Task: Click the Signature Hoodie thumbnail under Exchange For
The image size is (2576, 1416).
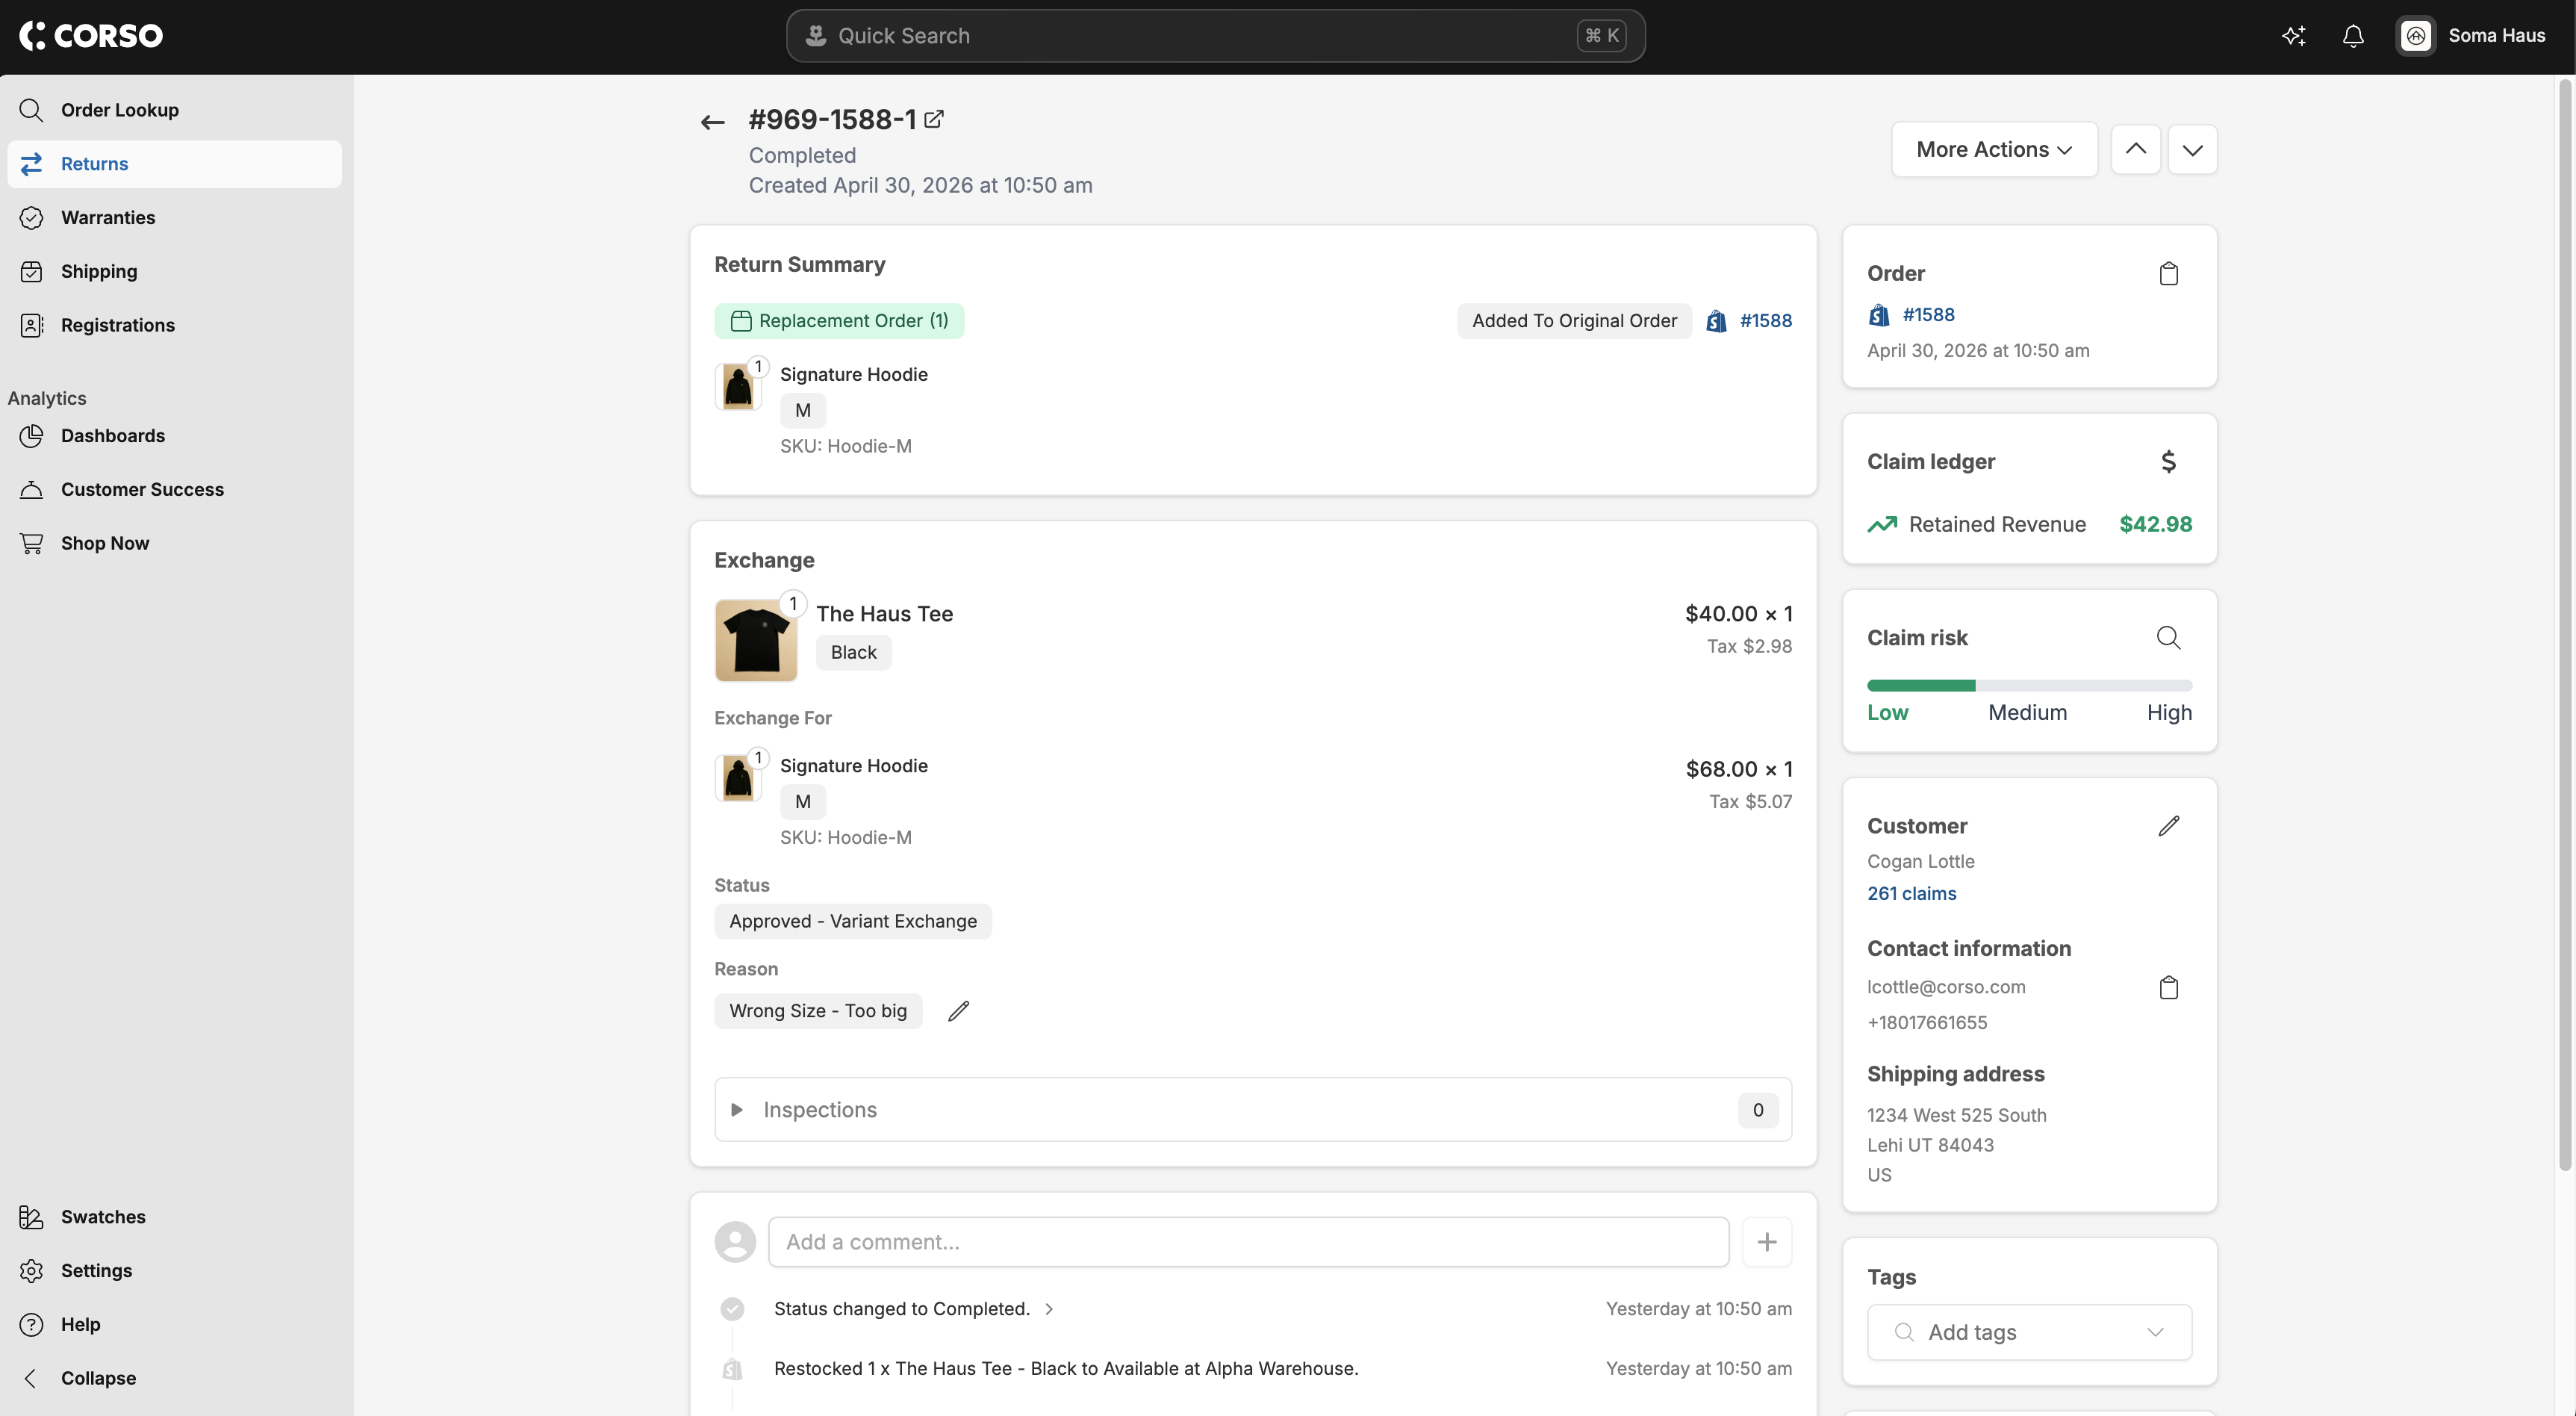Action: point(738,777)
